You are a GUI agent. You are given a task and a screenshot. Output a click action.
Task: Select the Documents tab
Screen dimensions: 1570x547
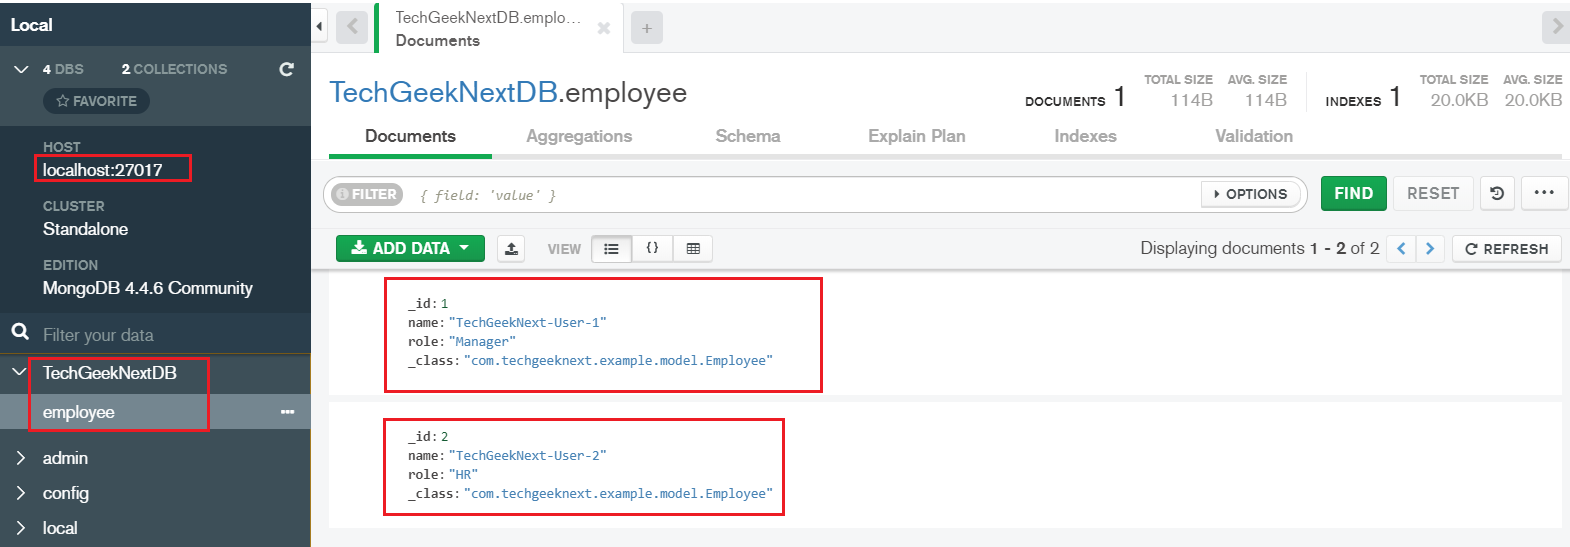[x=410, y=136]
